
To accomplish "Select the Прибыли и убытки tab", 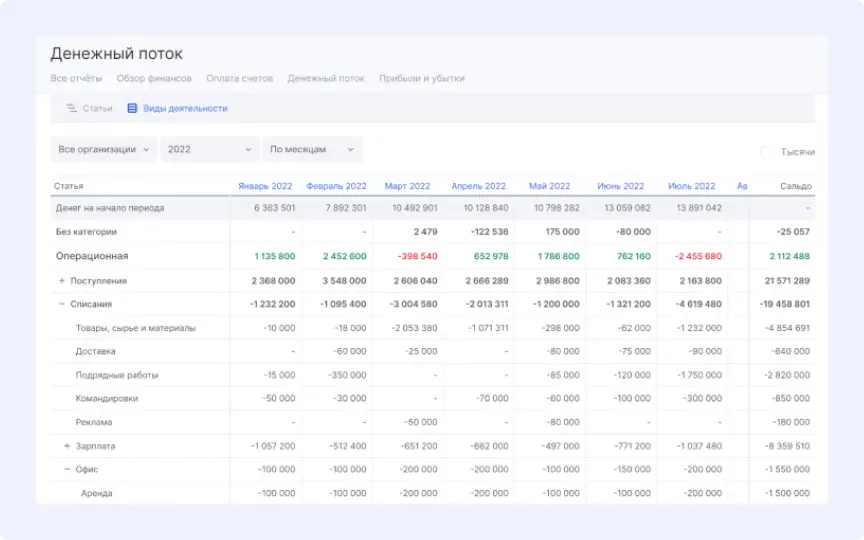I will [421, 78].
